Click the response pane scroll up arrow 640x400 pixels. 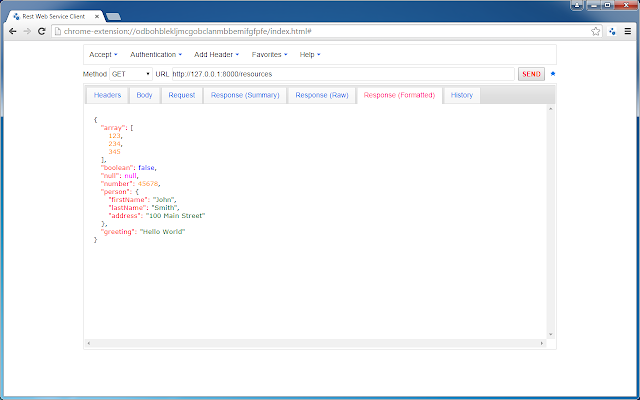click(551, 109)
